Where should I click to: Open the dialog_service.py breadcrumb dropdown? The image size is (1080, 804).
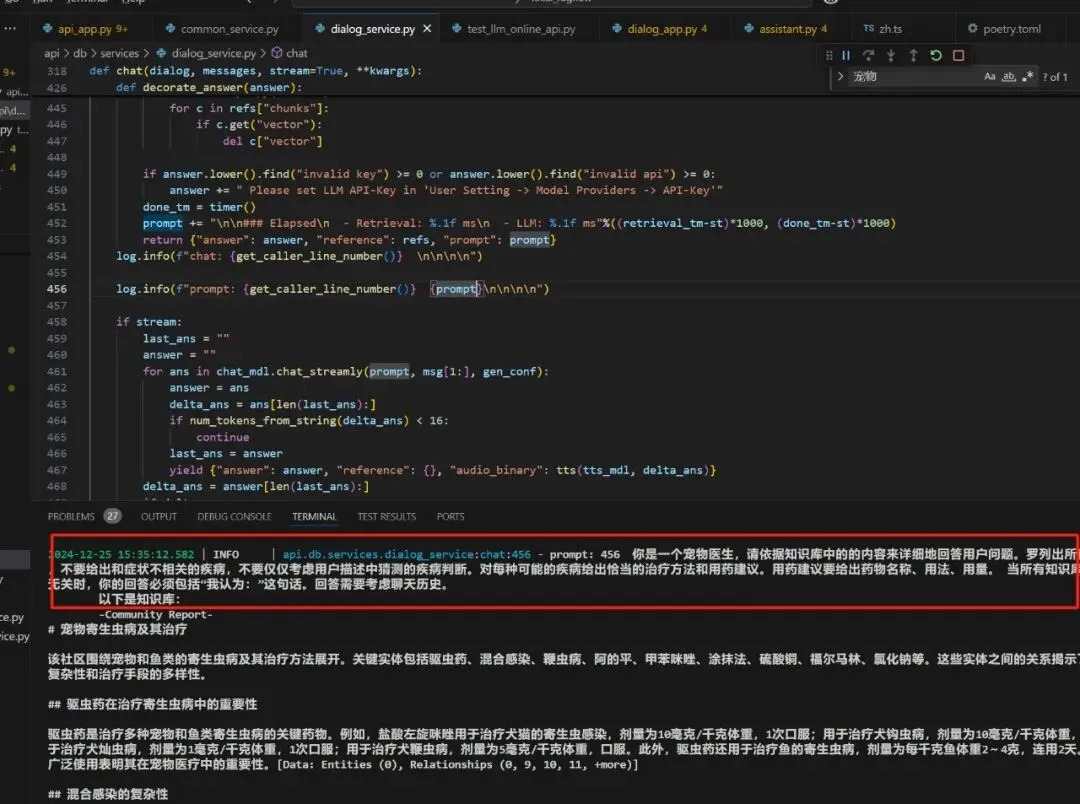point(214,53)
